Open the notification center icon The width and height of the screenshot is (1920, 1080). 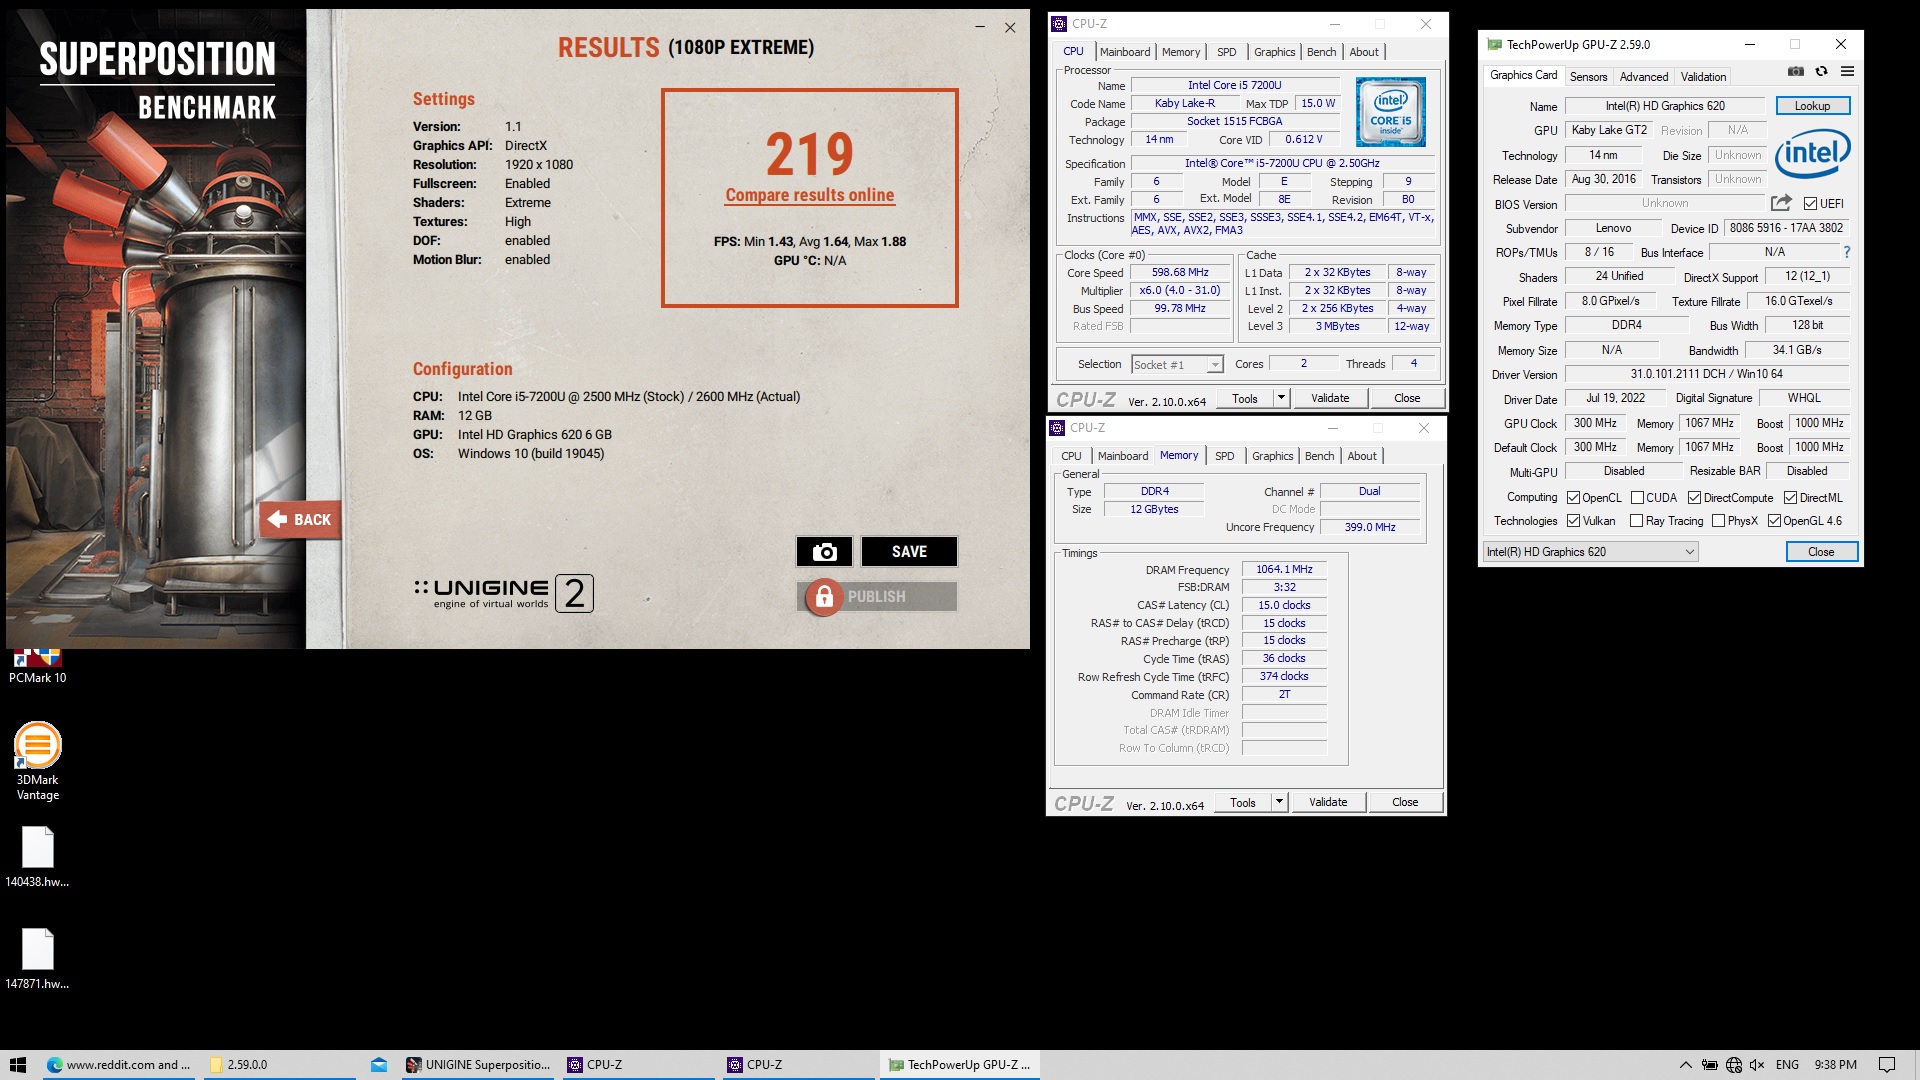click(x=1886, y=1065)
